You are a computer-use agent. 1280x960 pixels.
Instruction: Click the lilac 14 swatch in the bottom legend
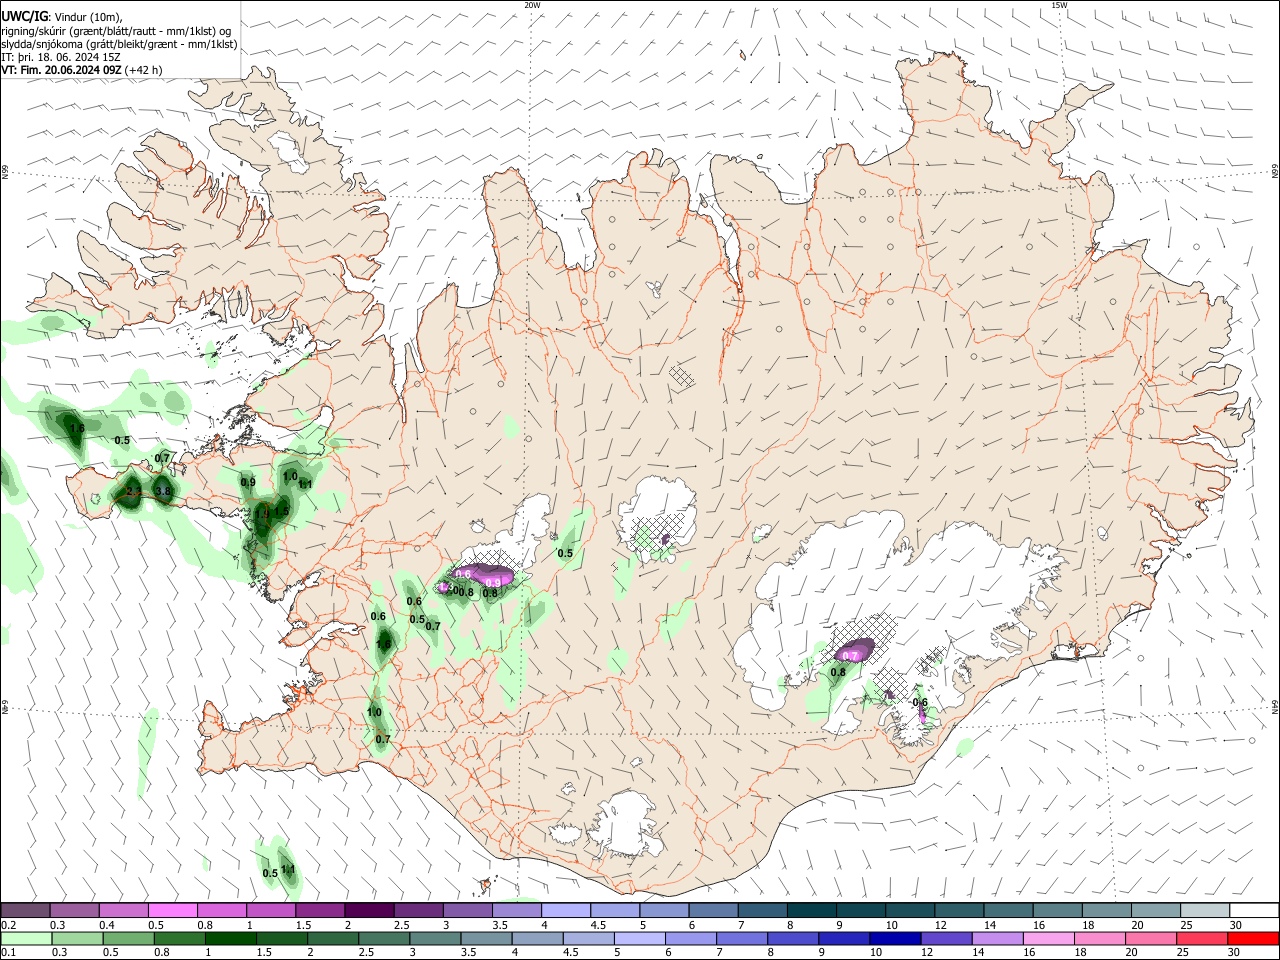[x=997, y=938]
